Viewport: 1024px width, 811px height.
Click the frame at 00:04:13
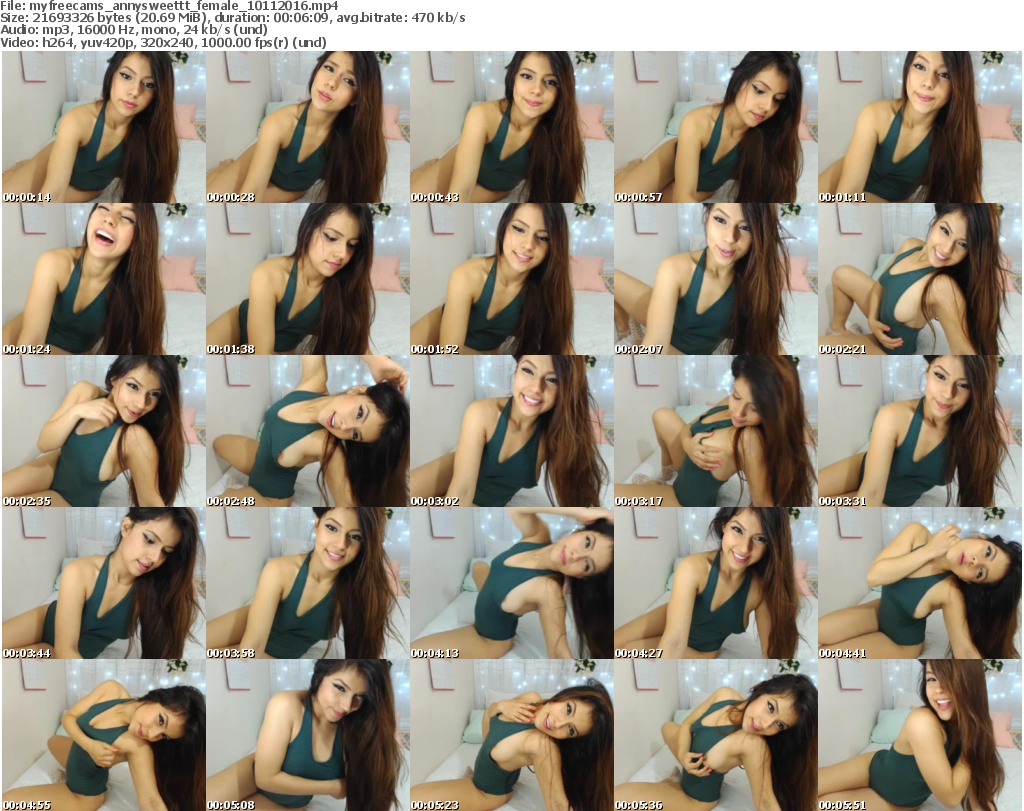click(x=511, y=584)
